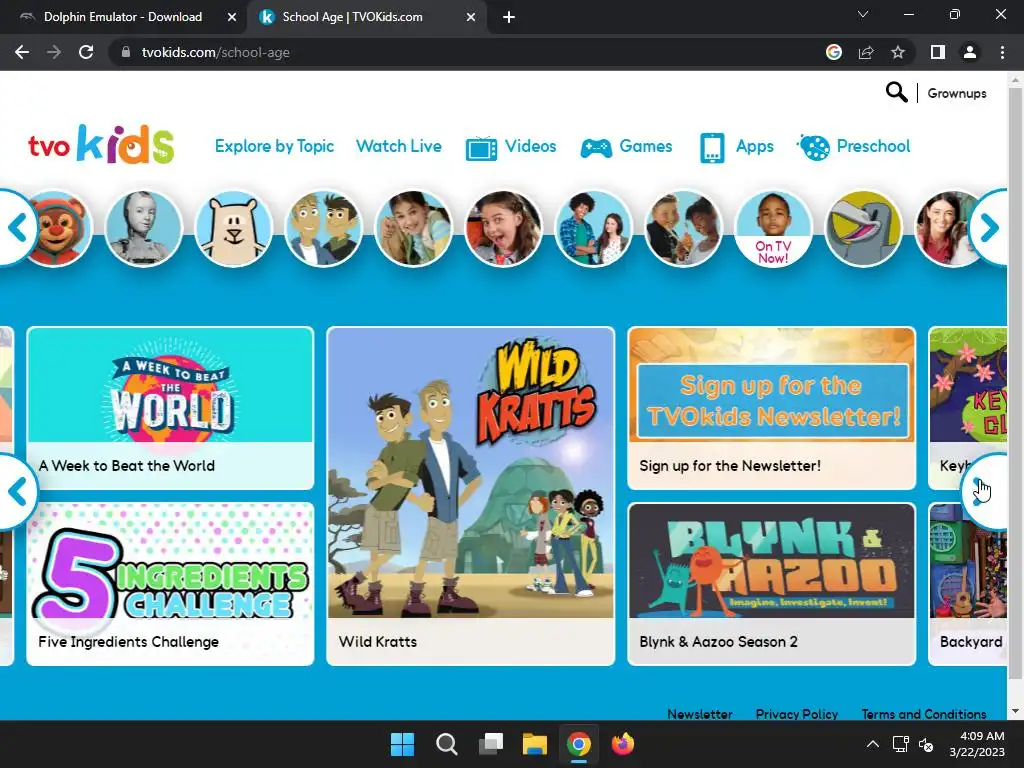Screen dimensions: 1024x768
Task: Toggle the Chrome side panel
Action: tap(938, 52)
